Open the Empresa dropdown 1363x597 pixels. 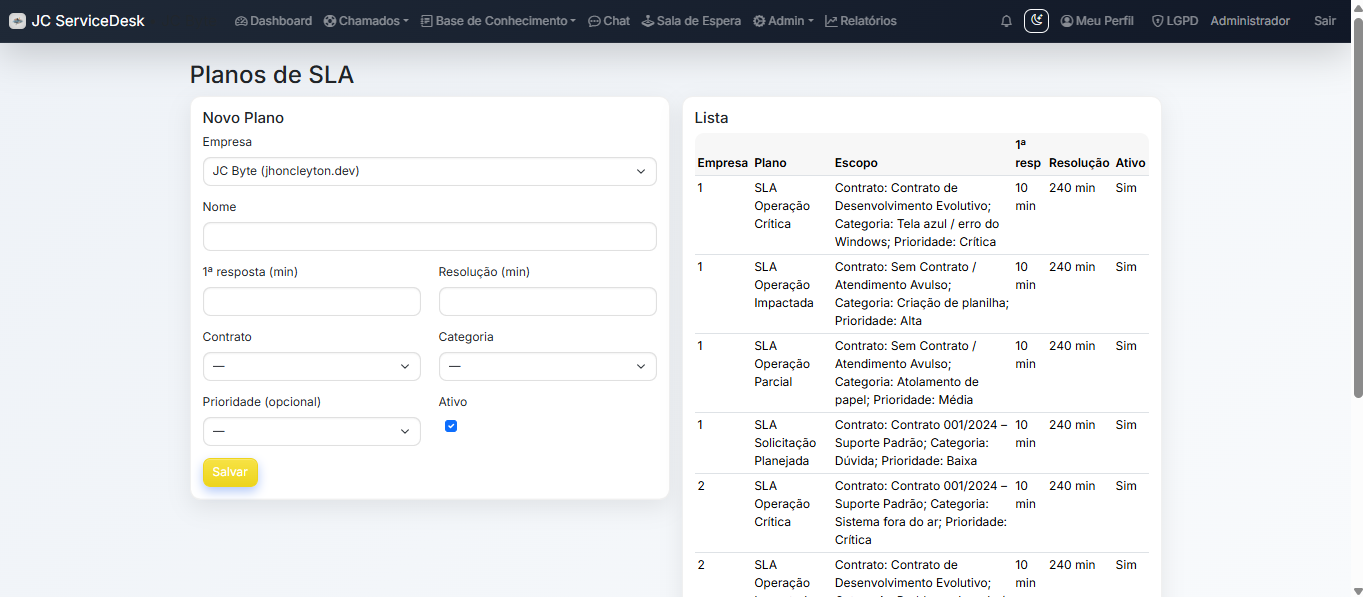point(429,171)
